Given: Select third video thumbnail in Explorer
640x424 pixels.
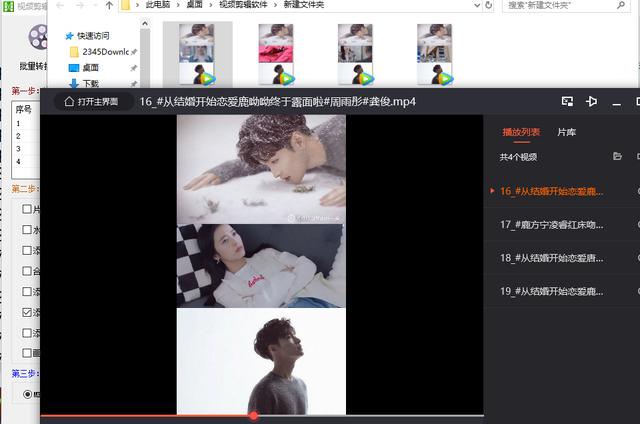Looking at the screenshot, I should 355,54.
